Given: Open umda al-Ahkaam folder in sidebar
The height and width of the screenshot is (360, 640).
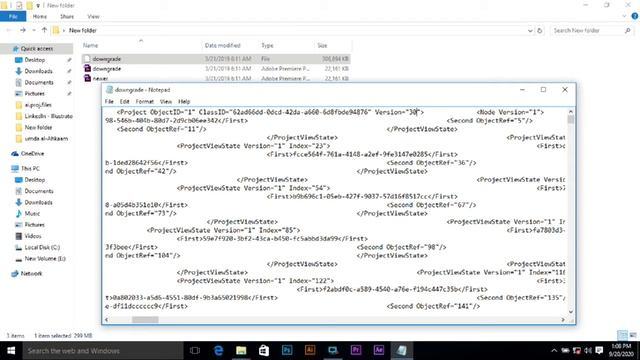Looking at the screenshot, I should pyautogui.click(x=46, y=138).
